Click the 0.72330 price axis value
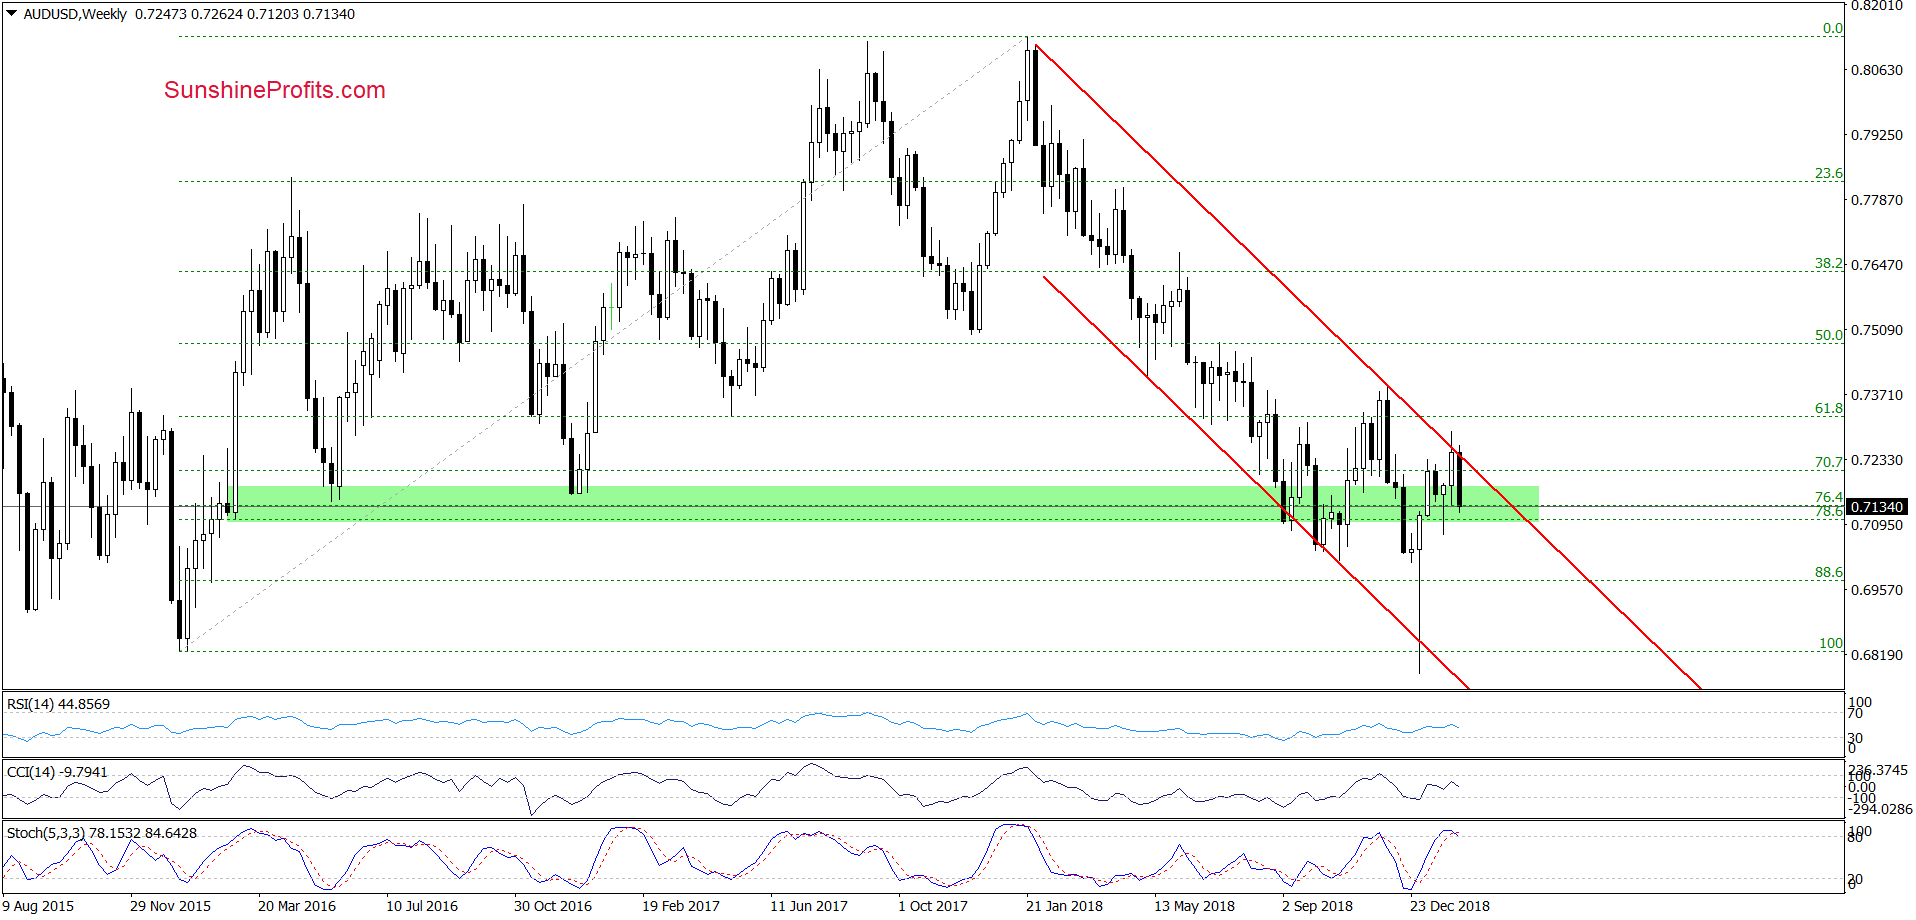Viewport: 1916px width, 920px height. click(1877, 460)
